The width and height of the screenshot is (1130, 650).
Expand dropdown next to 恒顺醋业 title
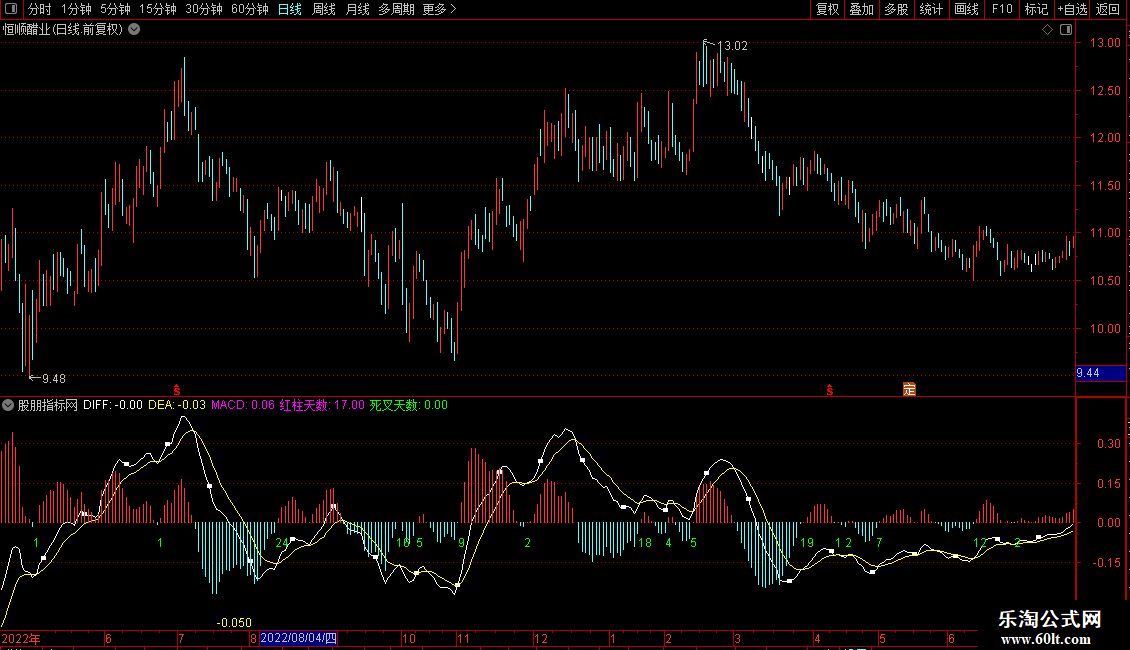click(134, 30)
